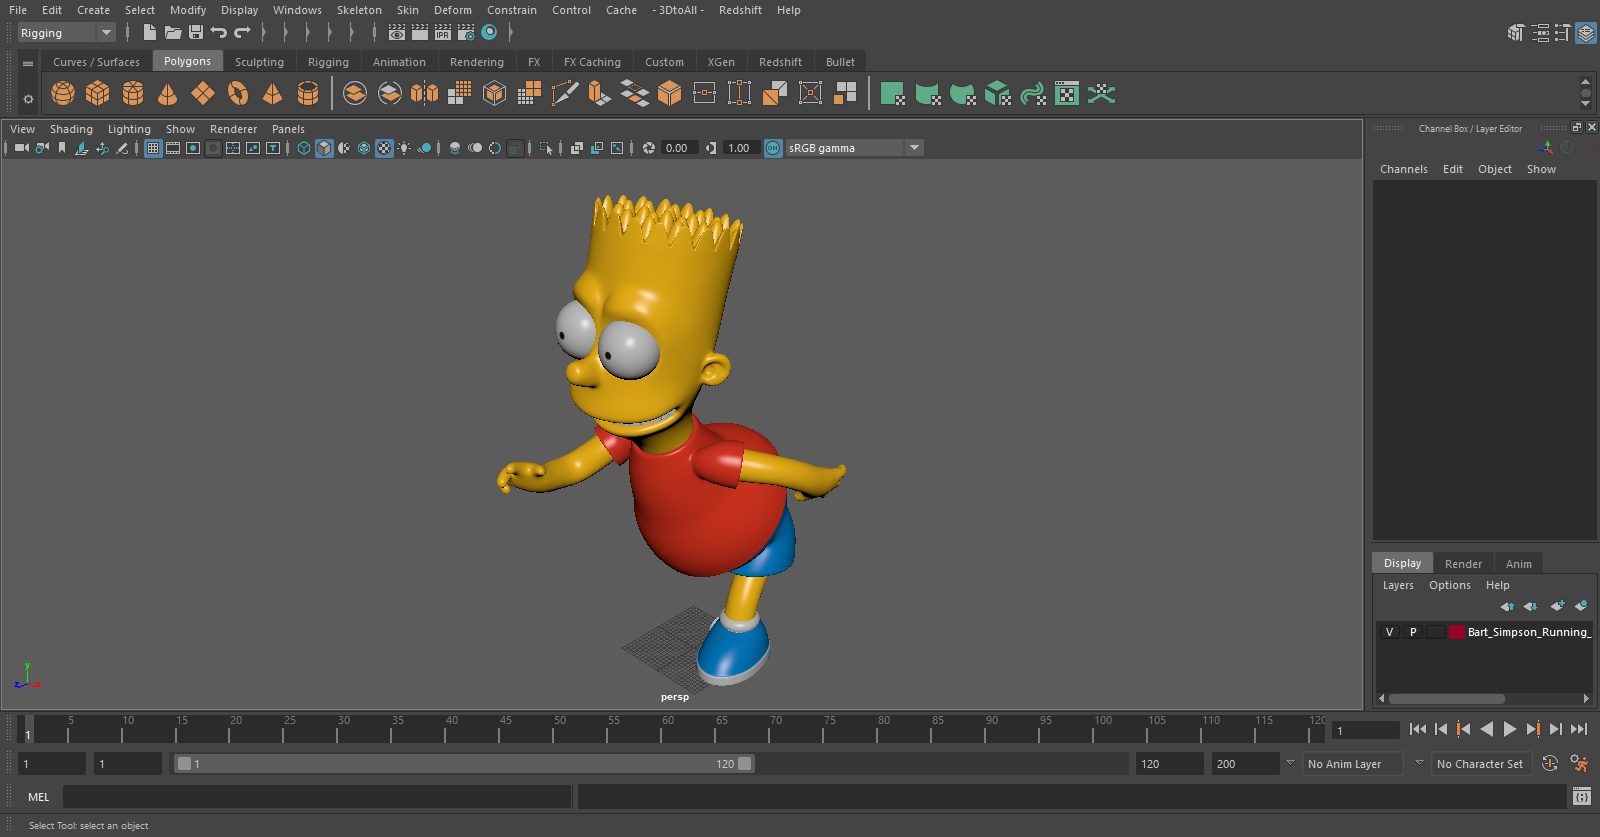Click the checkered UV editor shelf icon

(x=1067, y=94)
